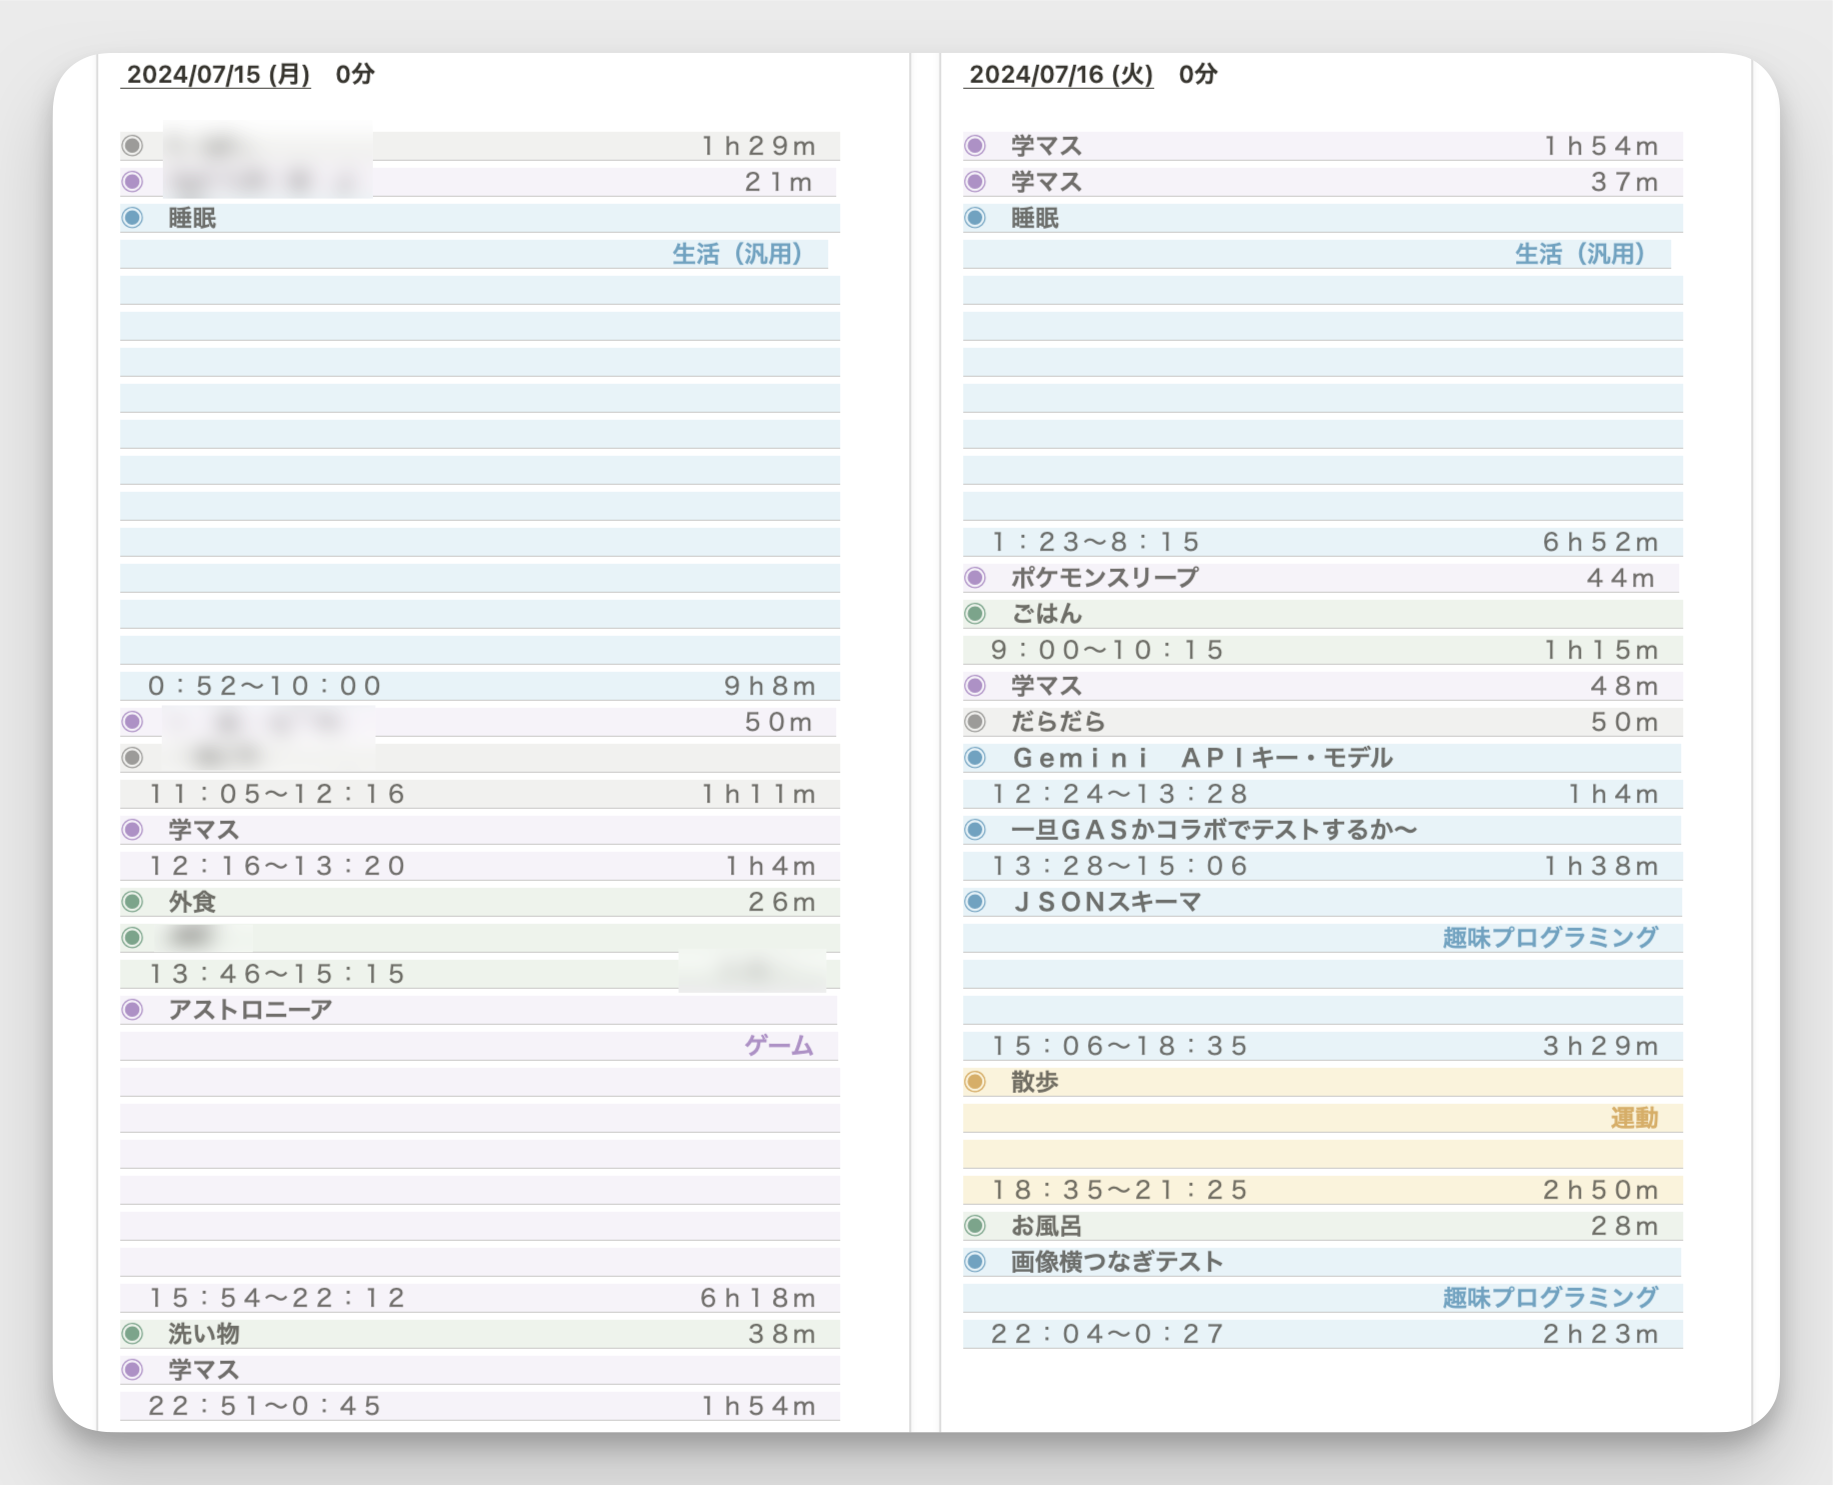Viewport: 1833px width, 1485px height.
Task: Select the ゲーム category label
Action: point(779,1046)
